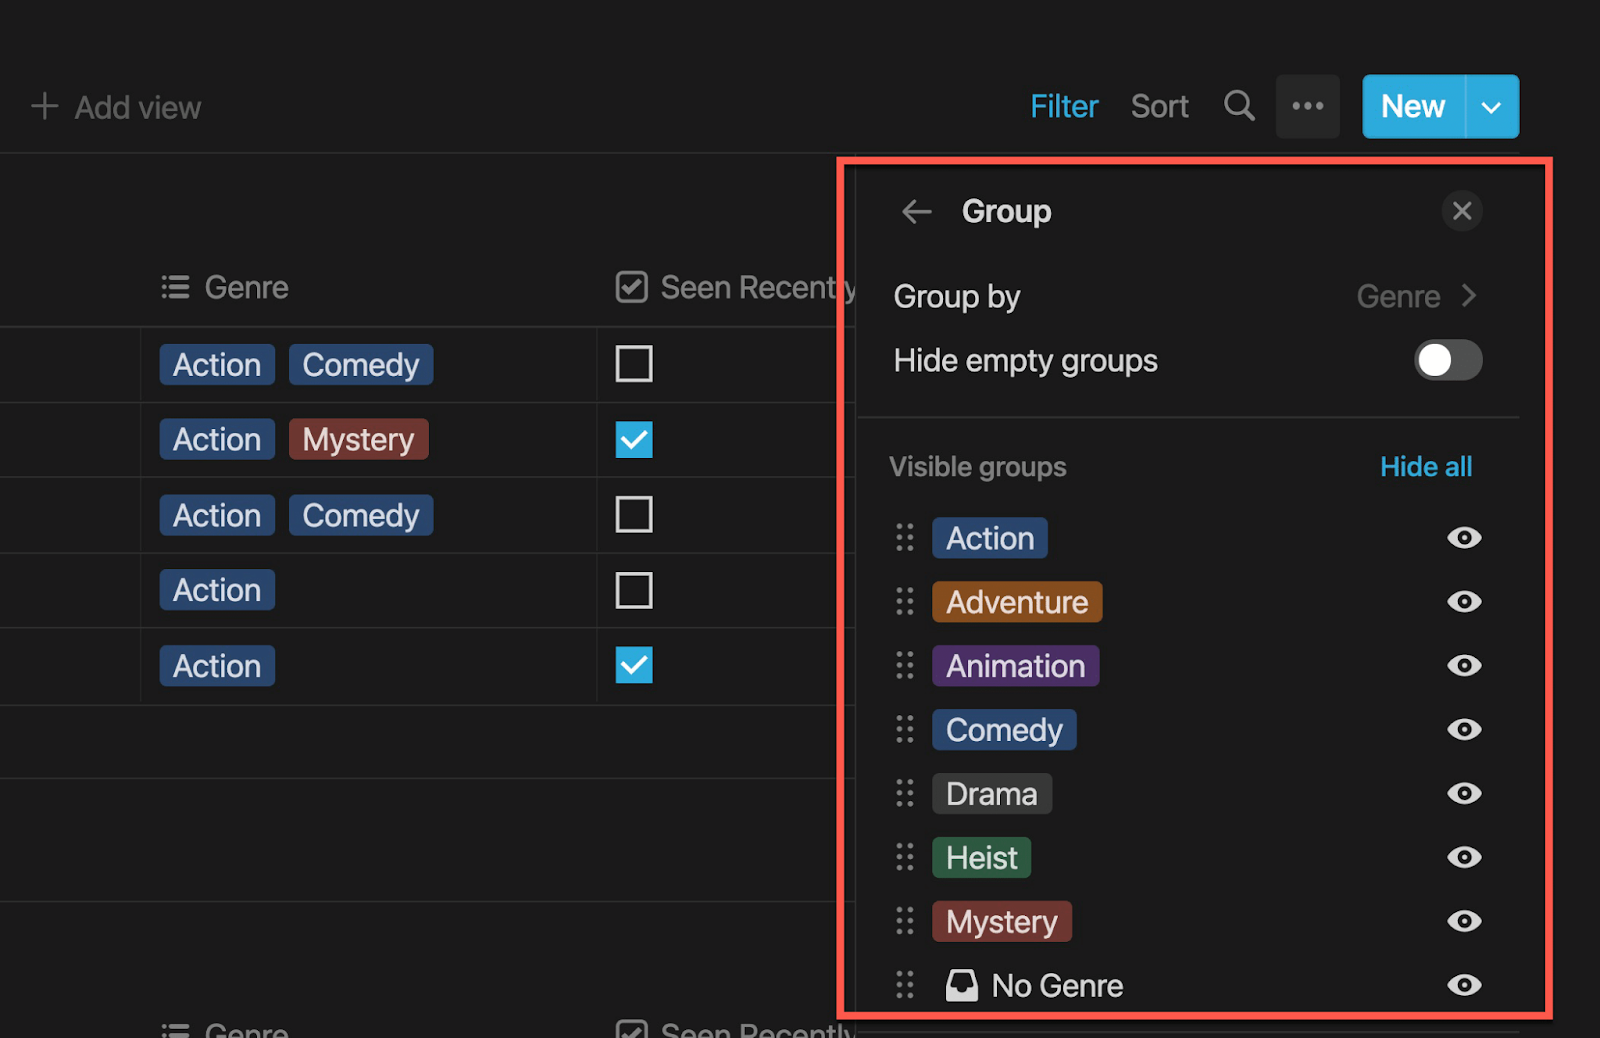Uncheck the checked box in Action-only row
Viewport: 1600px width, 1038px height.
(x=634, y=665)
